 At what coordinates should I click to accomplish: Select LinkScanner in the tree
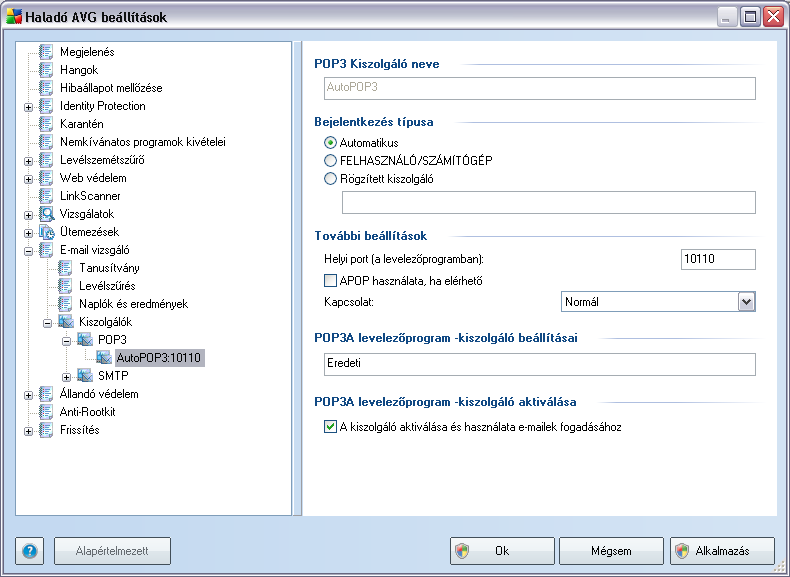pyautogui.click(x=90, y=196)
